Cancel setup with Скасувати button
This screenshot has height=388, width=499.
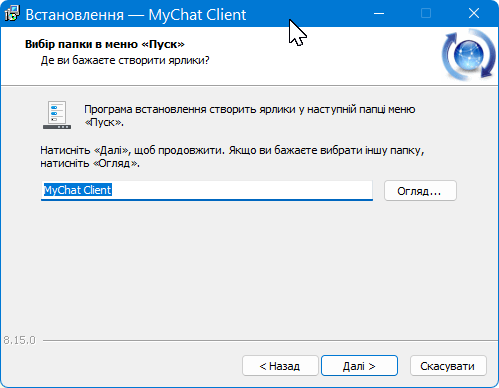point(448,366)
